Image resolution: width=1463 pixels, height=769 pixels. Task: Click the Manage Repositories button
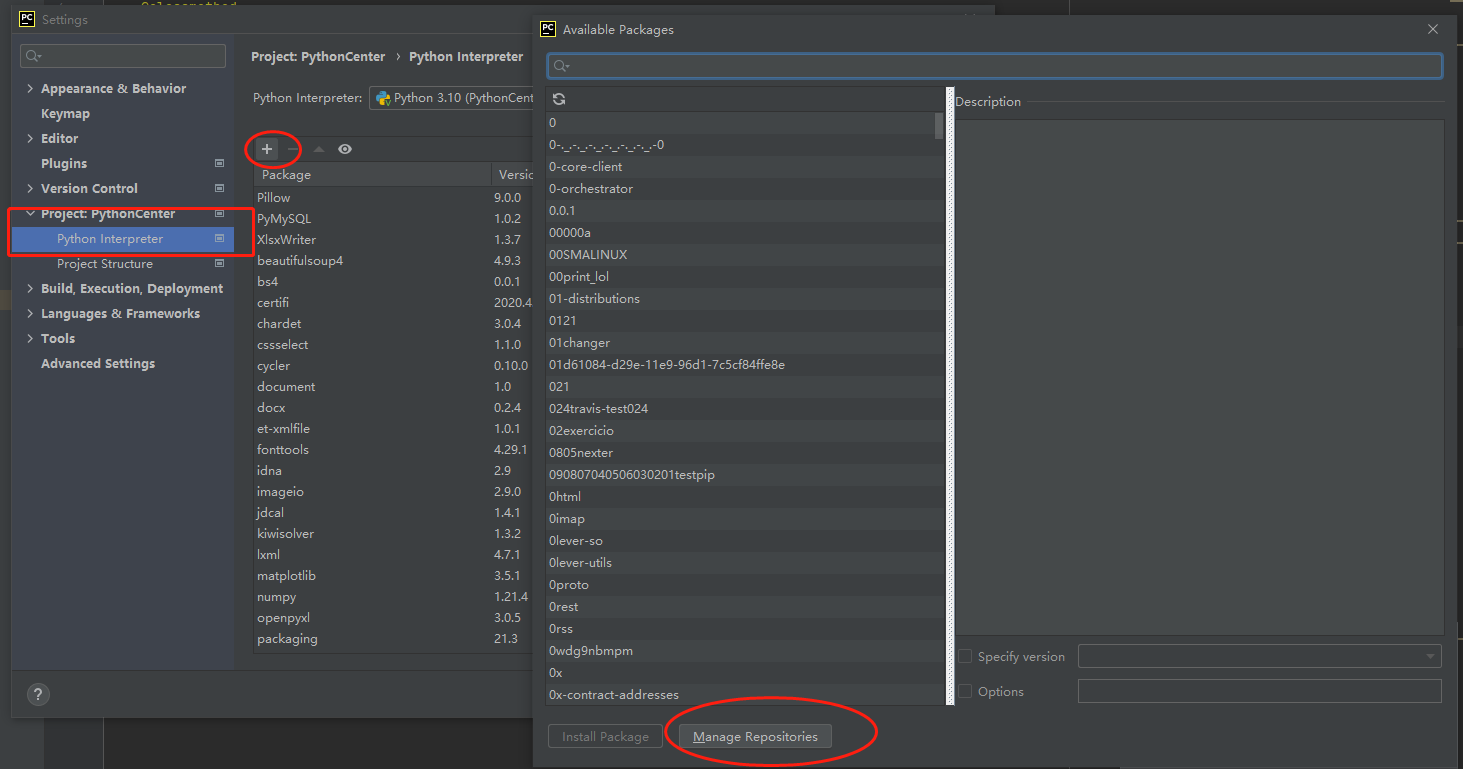755,737
